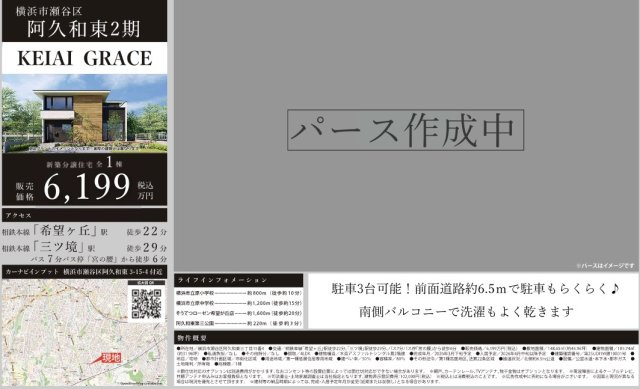640x389 pixels.
Task: Select the 新築分譲住宅 全1棟 line
Action: [x=84, y=163]
